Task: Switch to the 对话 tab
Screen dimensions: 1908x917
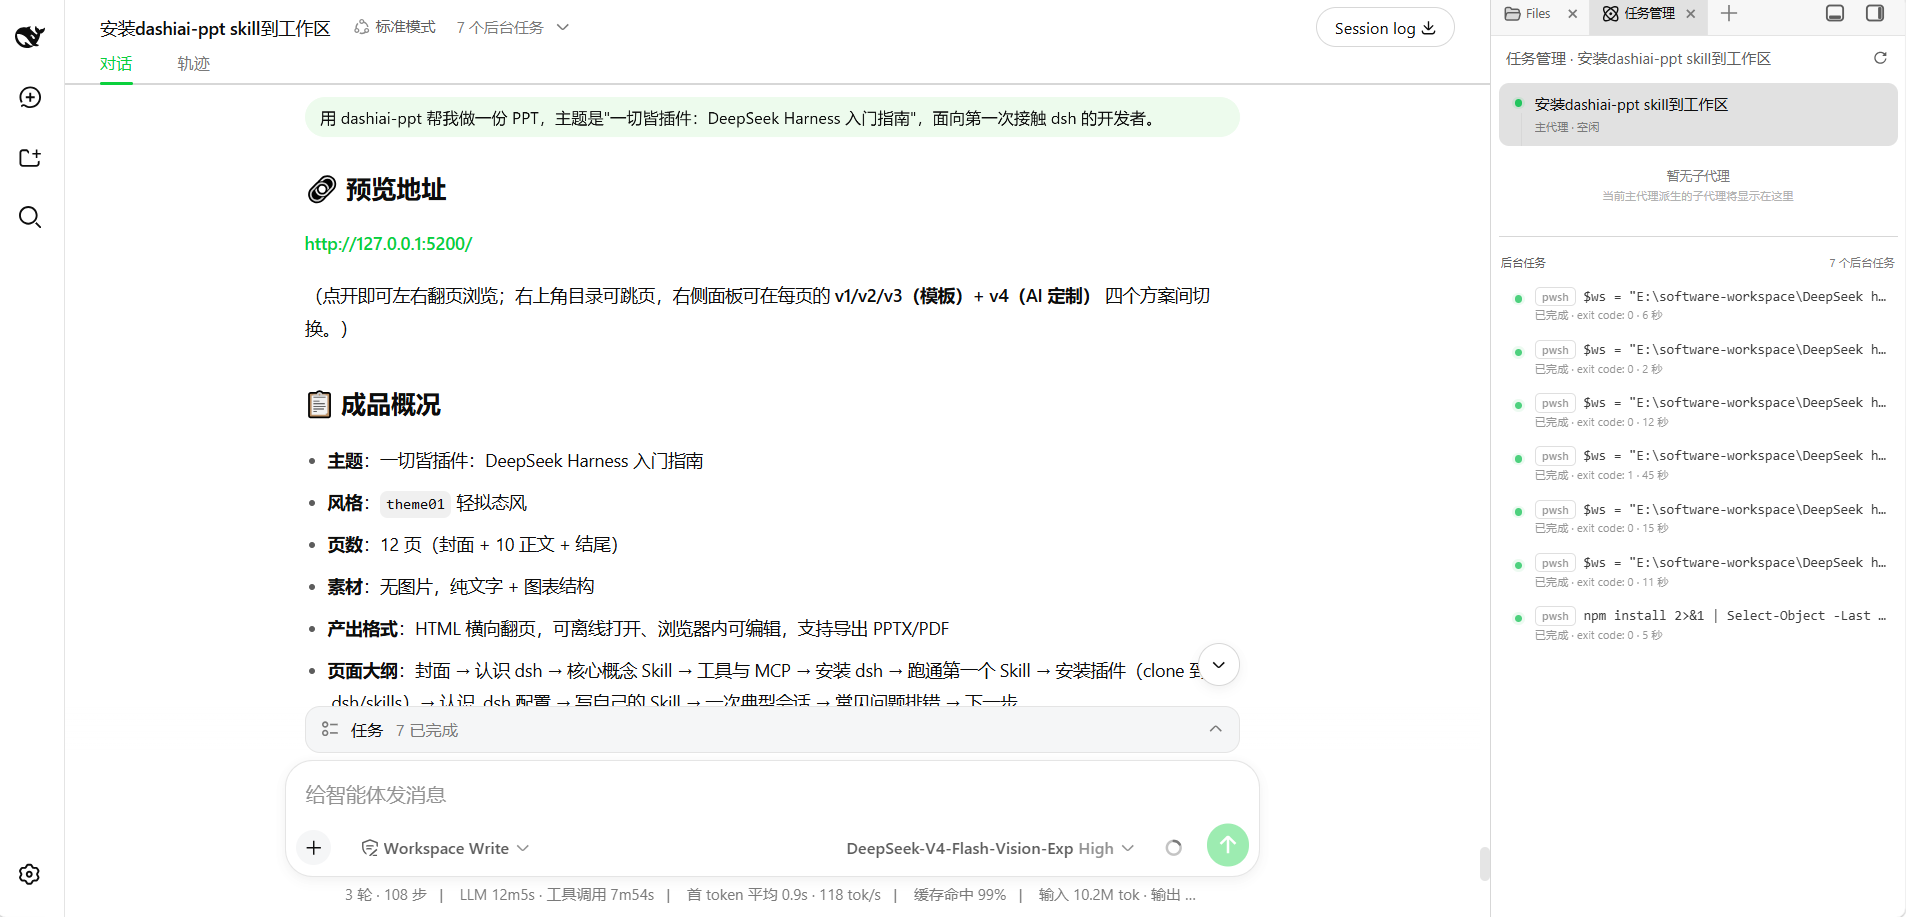Action: (x=116, y=64)
